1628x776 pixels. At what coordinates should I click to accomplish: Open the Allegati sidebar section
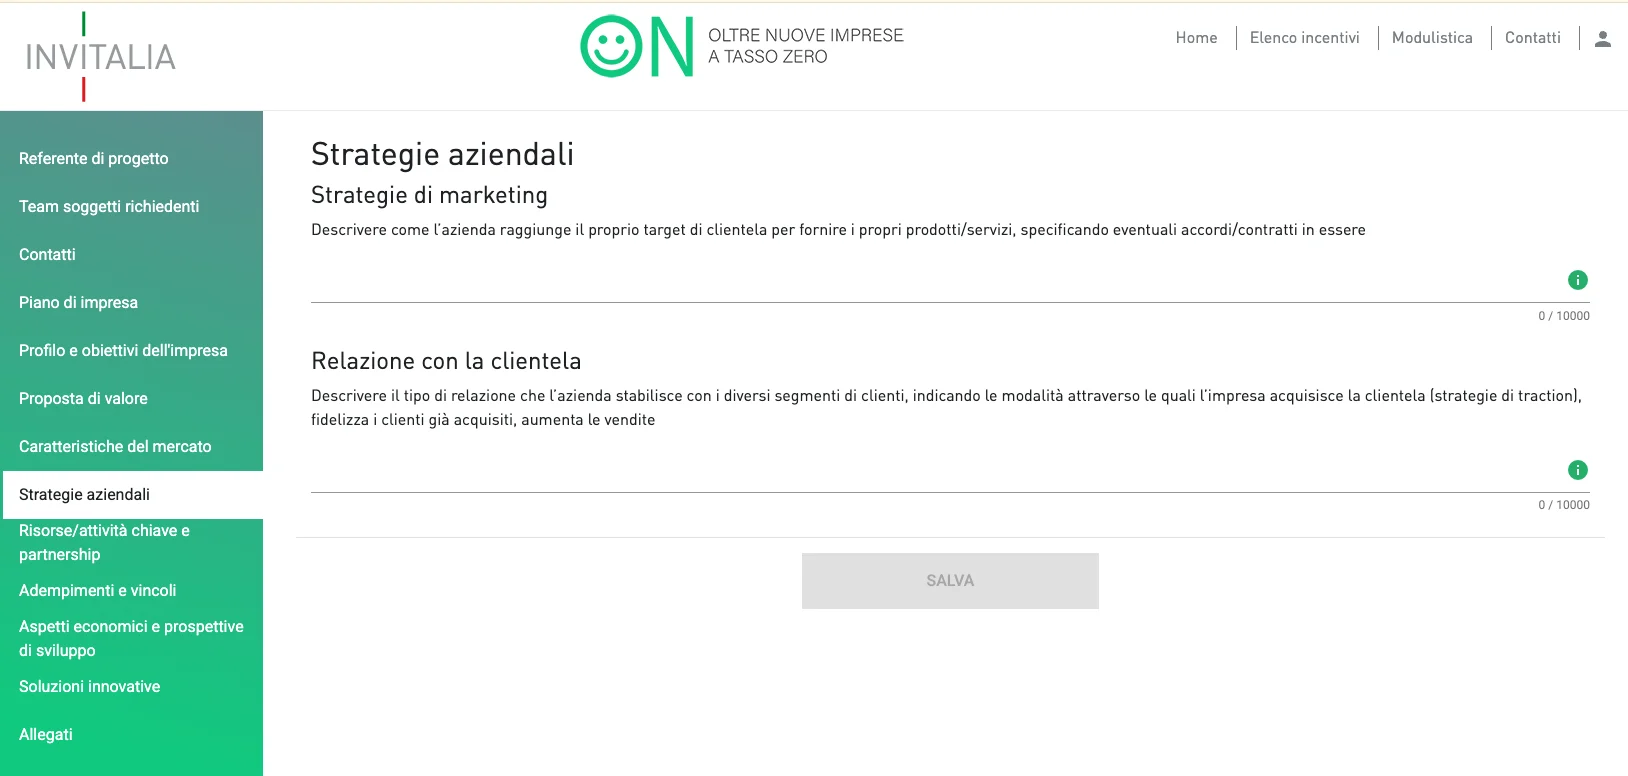point(46,735)
